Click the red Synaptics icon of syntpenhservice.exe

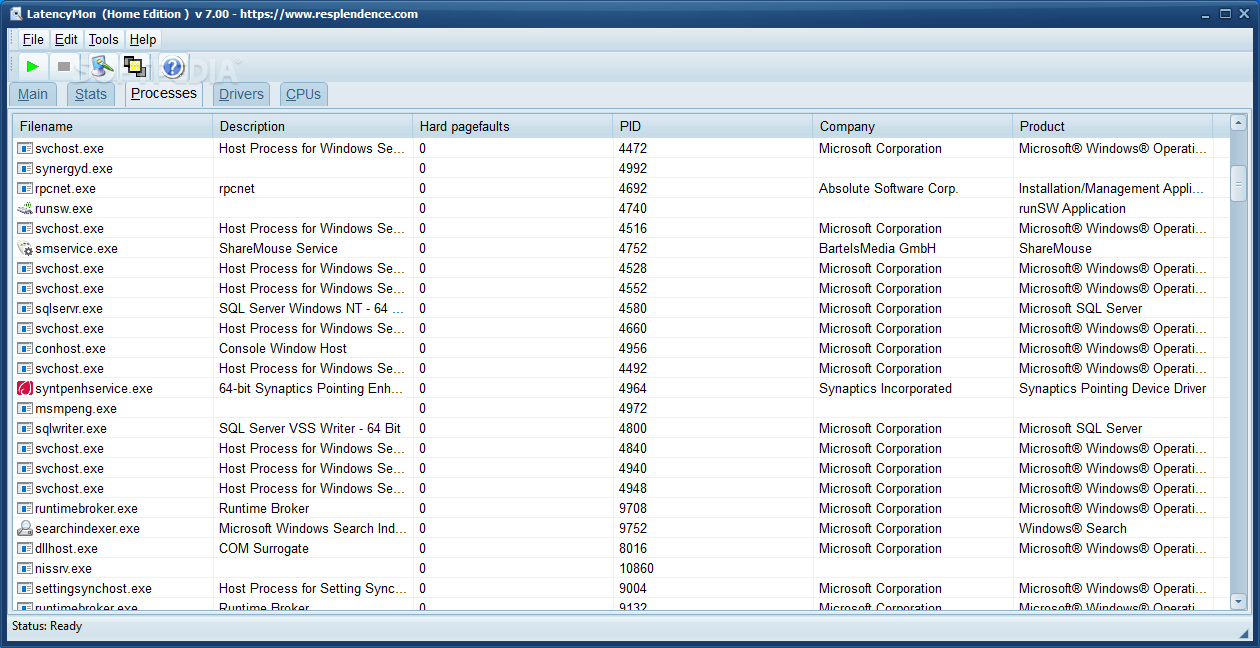coord(25,388)
